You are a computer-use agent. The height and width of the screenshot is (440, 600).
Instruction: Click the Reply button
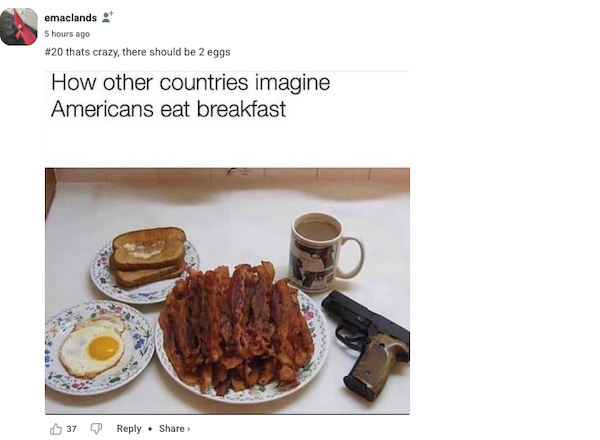(129, 429)
